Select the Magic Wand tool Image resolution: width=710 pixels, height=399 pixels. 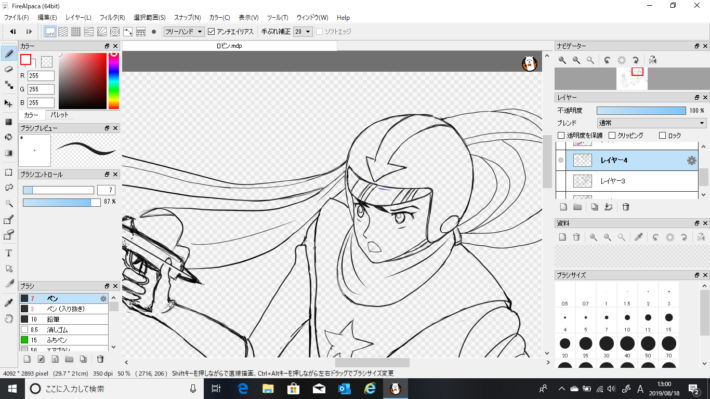pyautogui.click(x=9, y=203)
